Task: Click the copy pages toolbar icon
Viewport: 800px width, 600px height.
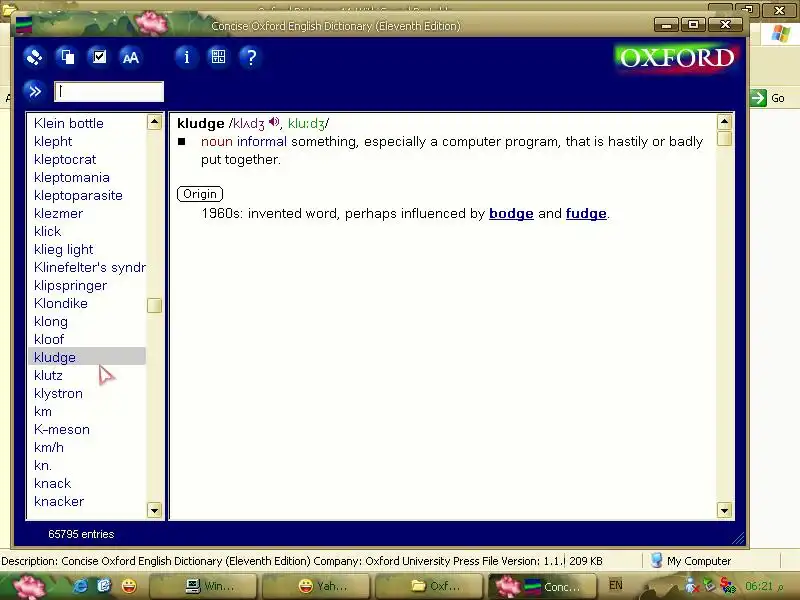Action: click(x=67, y=57)
